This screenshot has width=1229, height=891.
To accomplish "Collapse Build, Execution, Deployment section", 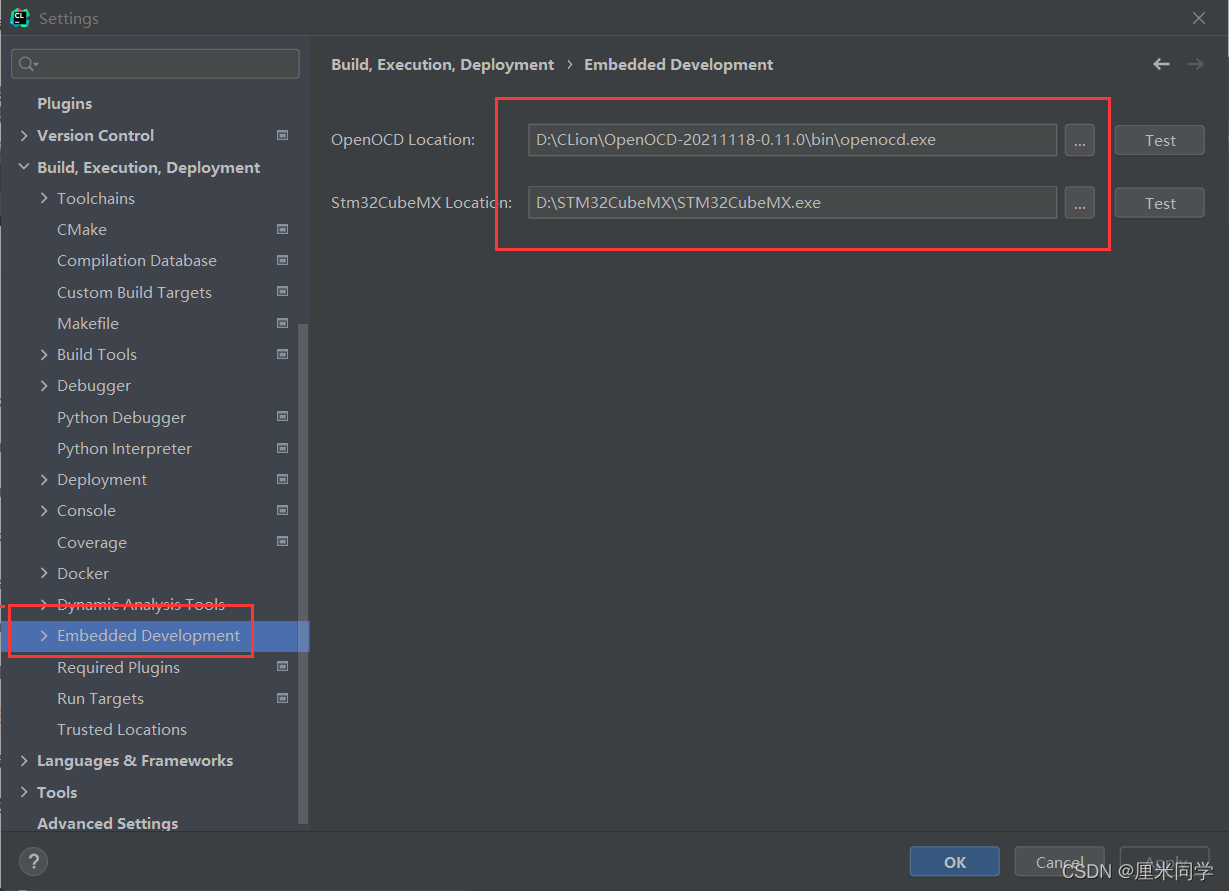I will pos(24,168).
